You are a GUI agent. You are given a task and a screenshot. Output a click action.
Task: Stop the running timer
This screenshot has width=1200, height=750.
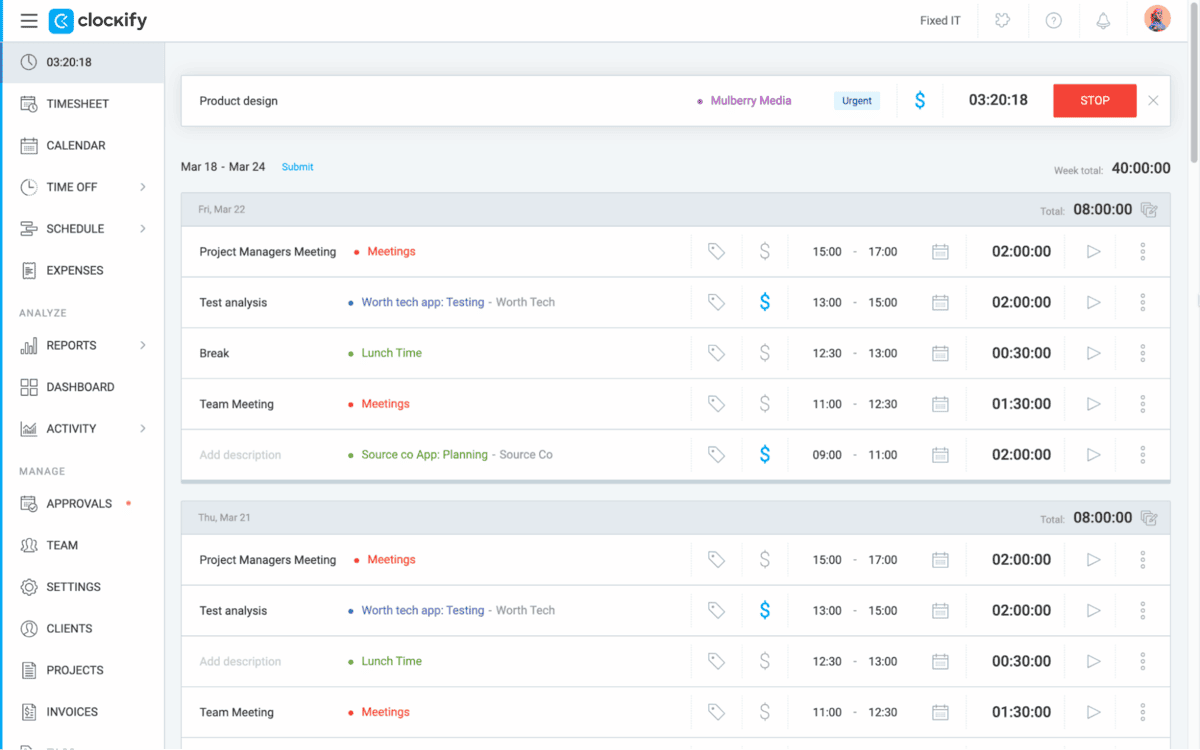click(1094, 101)
